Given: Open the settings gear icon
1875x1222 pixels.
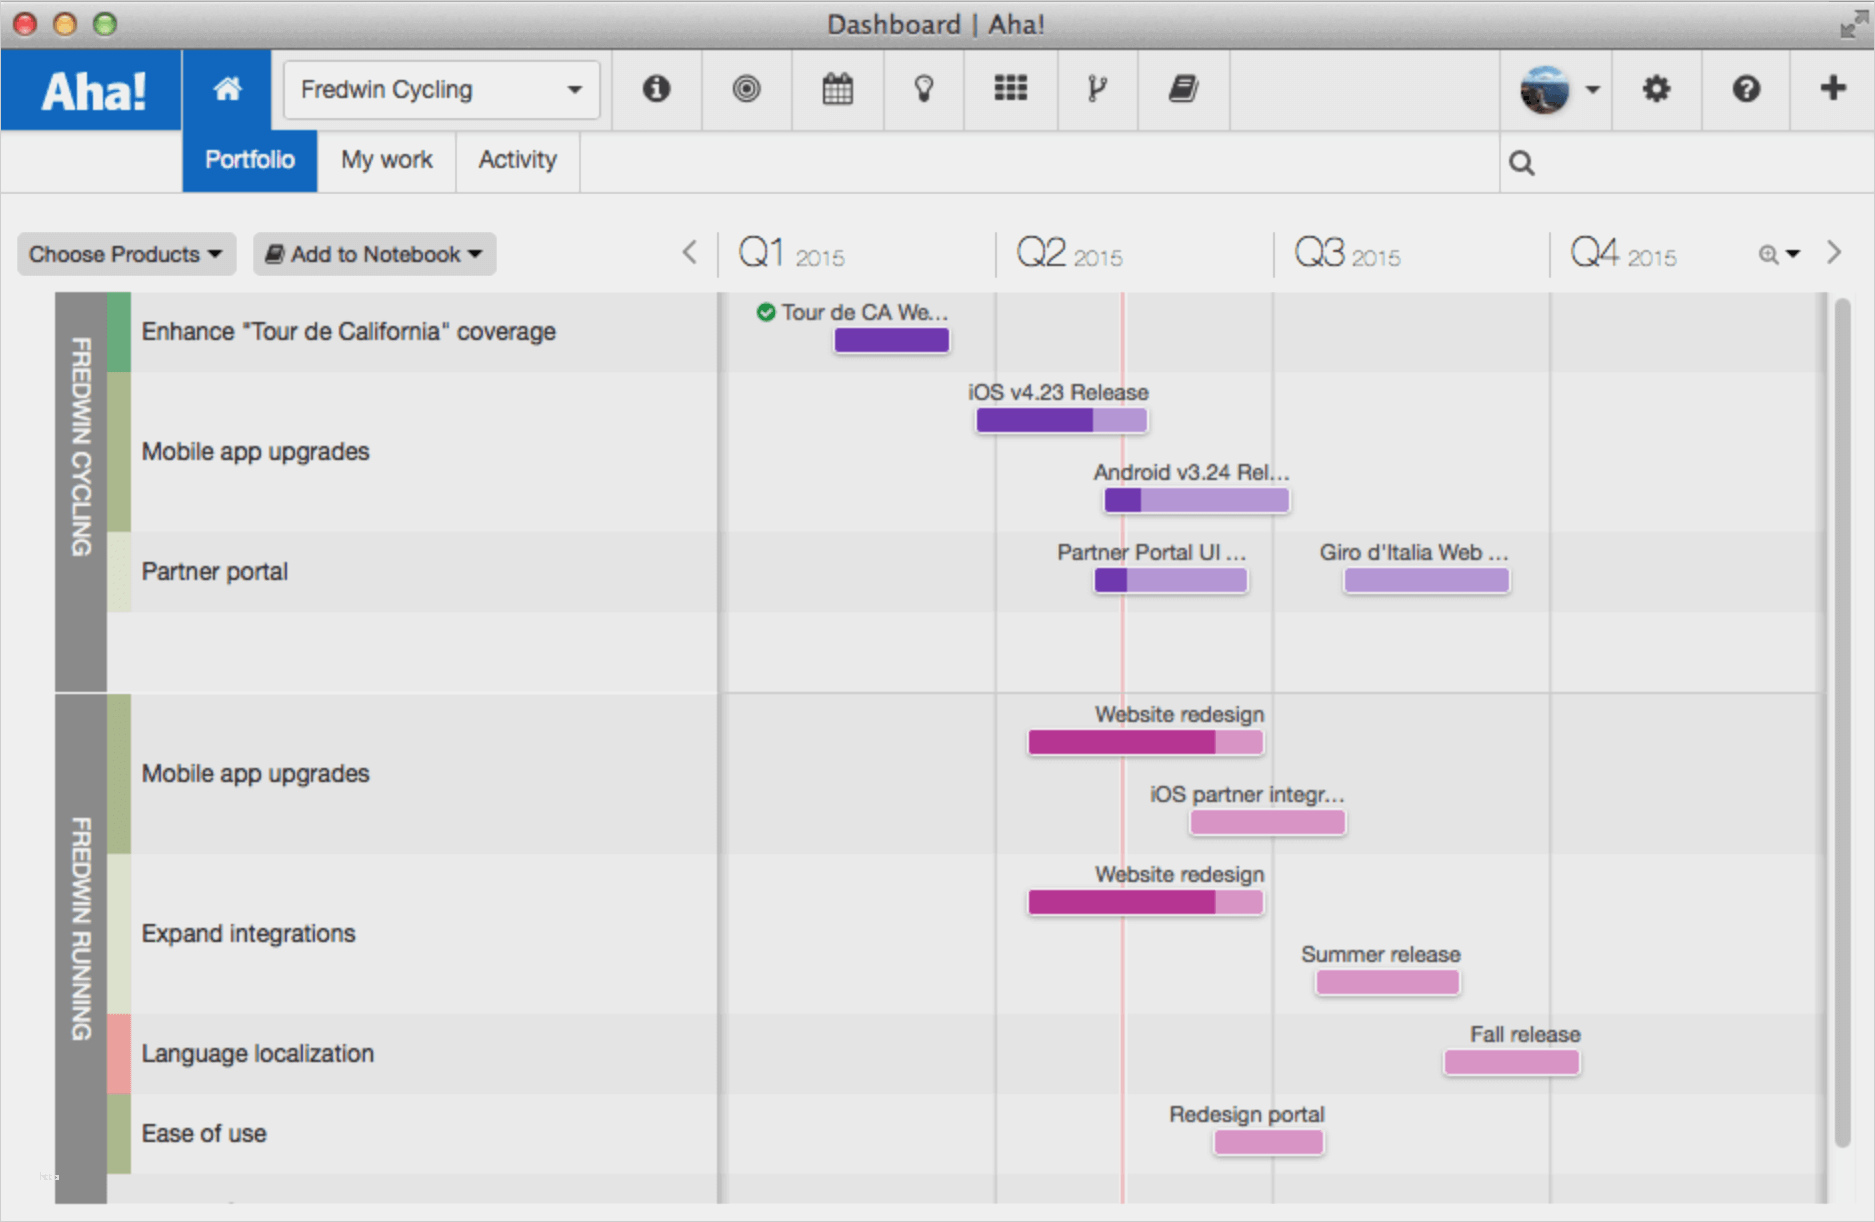Looking at the screenshot, I should [1656, 90].
